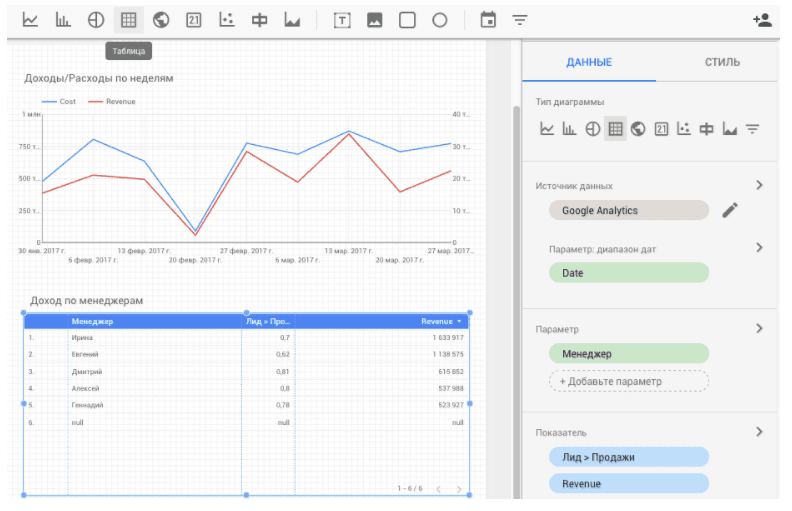Viewport: 792px width, 511px height.
Task: Click the share/add people icon
Action: [762, 20]
